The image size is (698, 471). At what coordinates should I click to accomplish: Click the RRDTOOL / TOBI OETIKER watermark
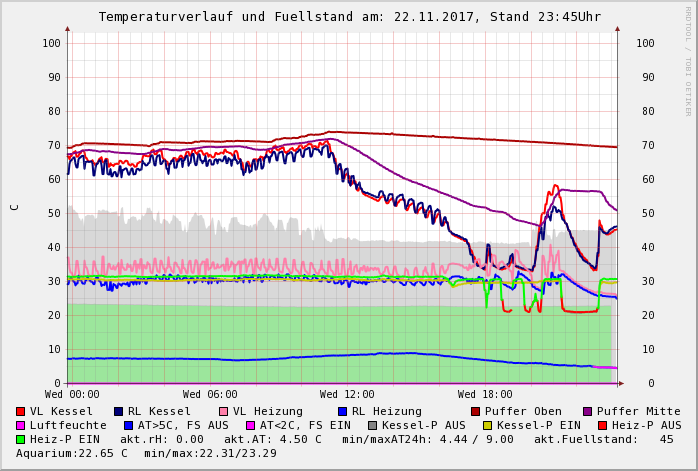tap(687, 60)
